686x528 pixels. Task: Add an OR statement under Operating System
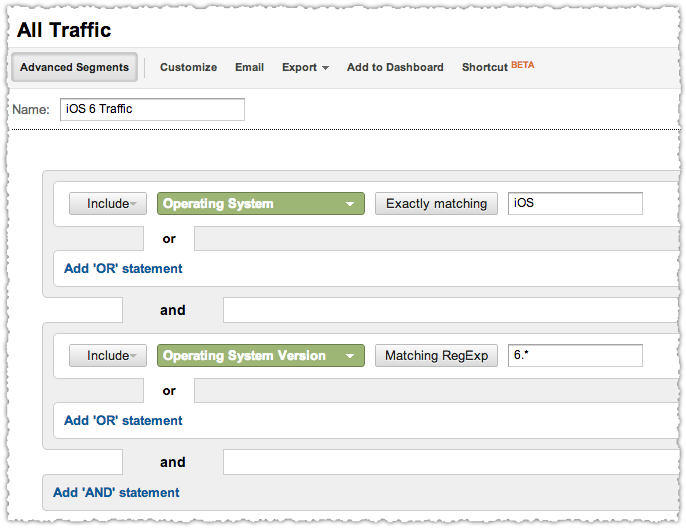123,269
